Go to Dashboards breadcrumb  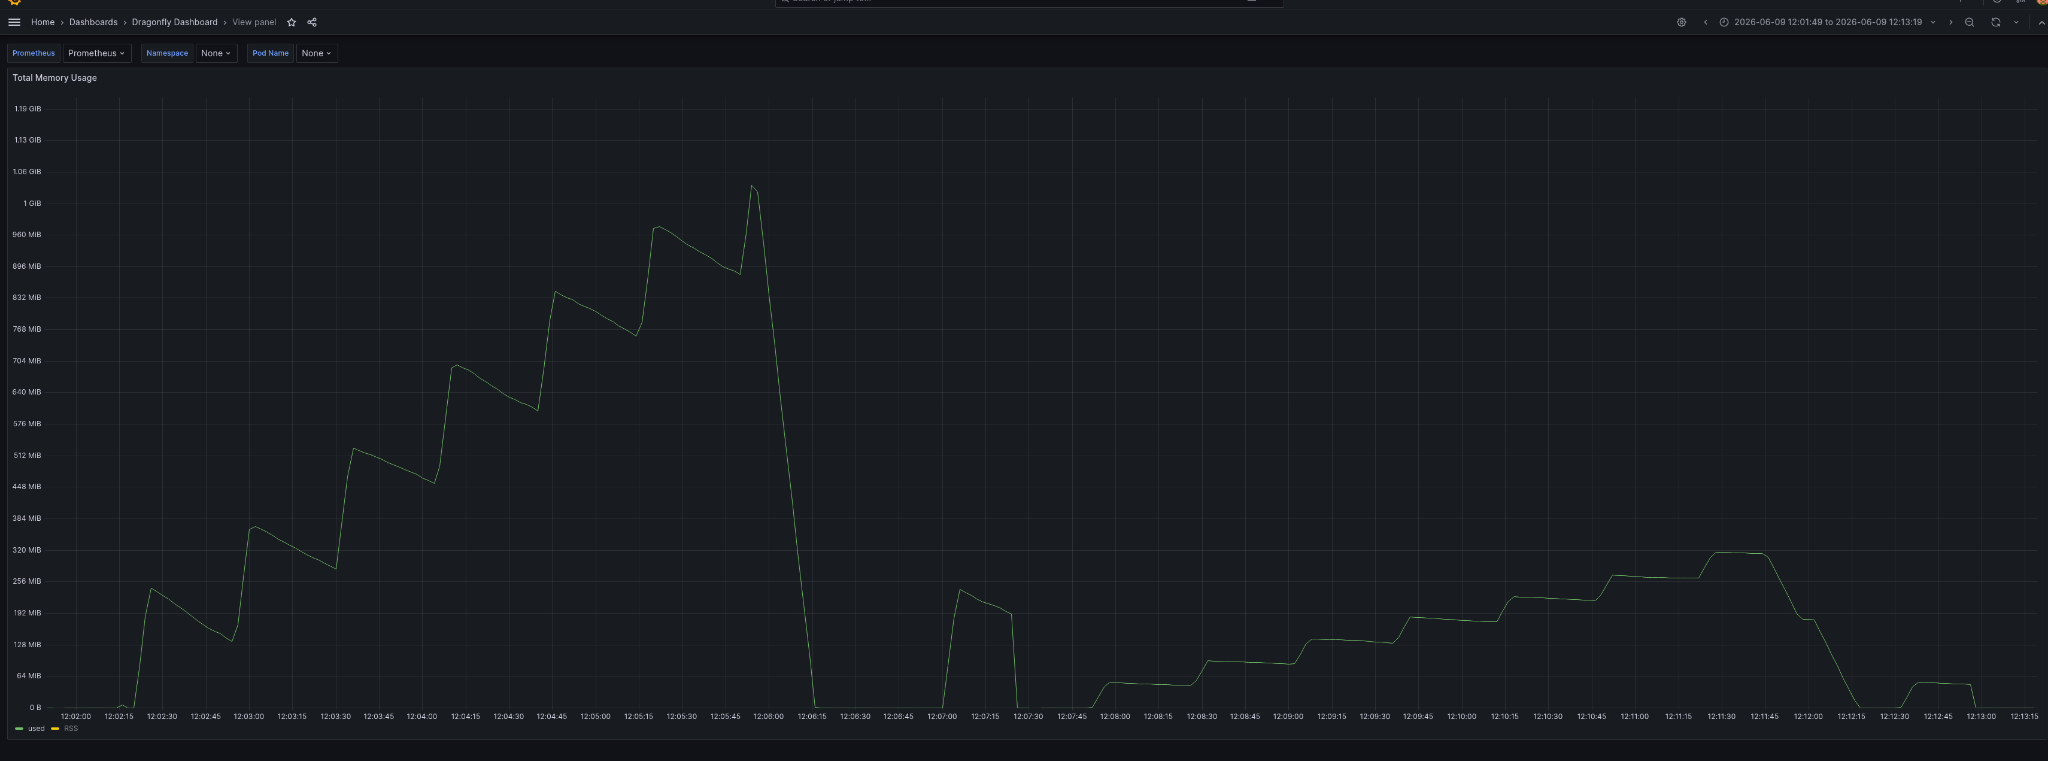(x=93, y=22)
